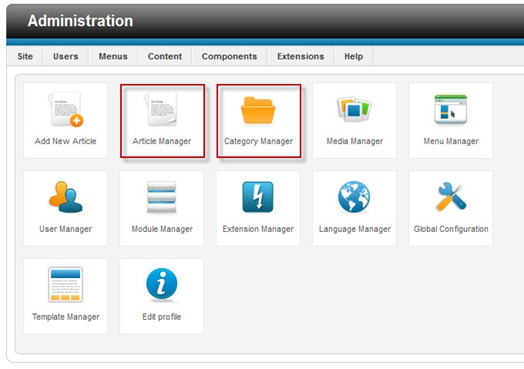Open Template Manager layout icon
Viewport: 524px width, 369px height.
[66, 285]
